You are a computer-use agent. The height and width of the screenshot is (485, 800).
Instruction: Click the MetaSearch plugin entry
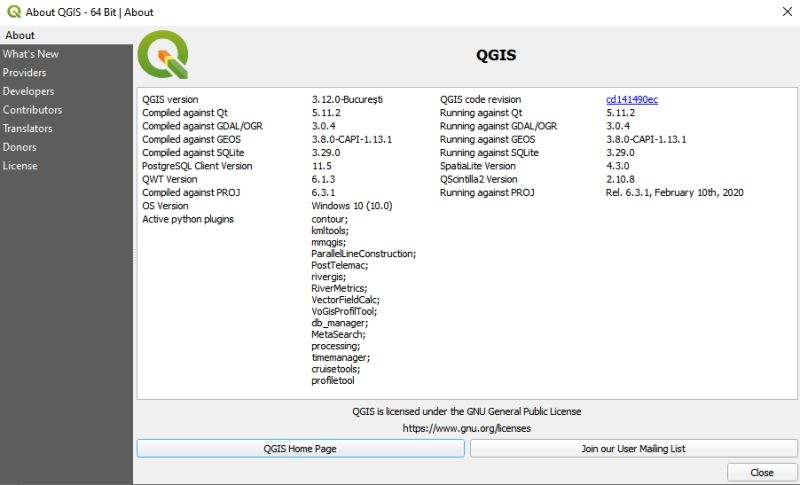tap(338, 335)
